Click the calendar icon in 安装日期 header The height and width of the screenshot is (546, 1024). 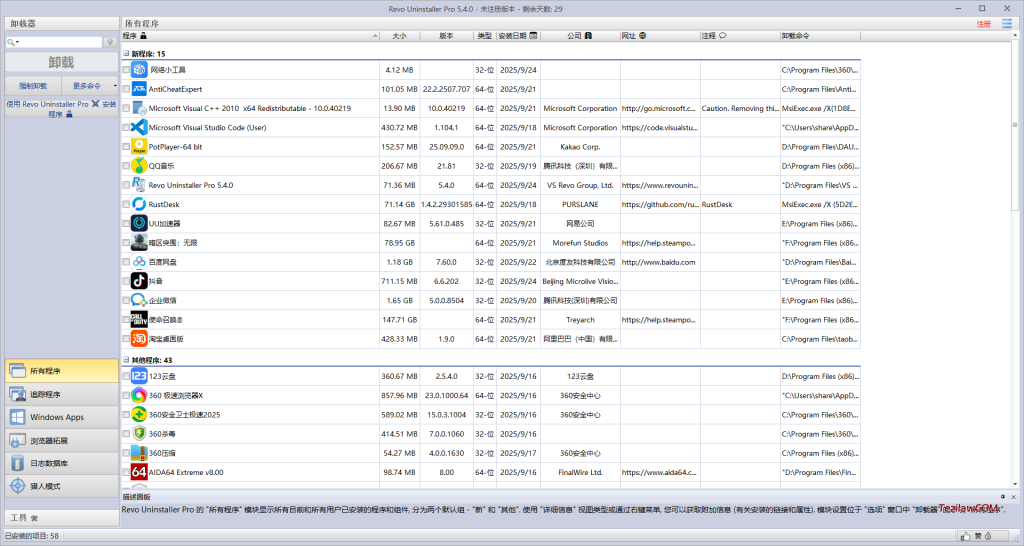point(534,36)
